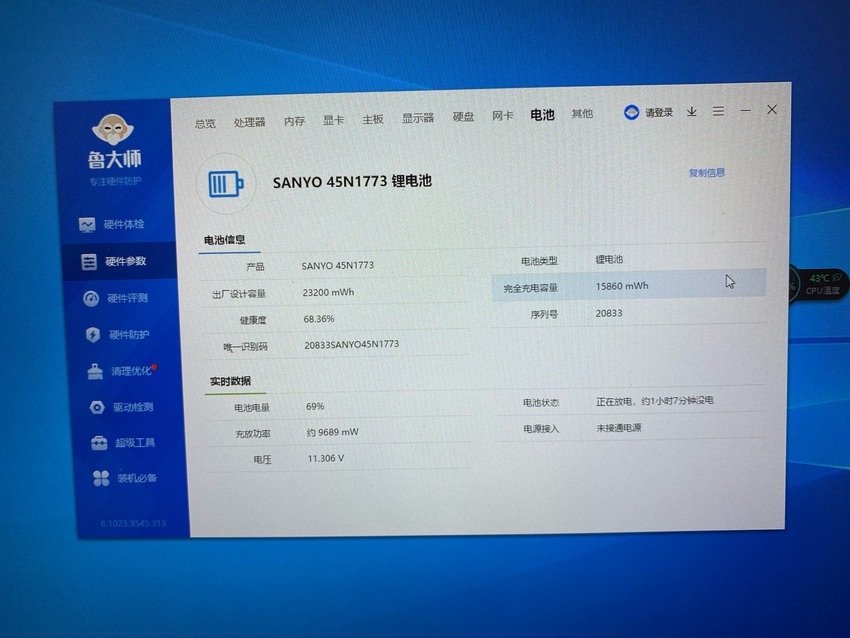
Task: Switch to the 处理器 tab
Action: [249, 122]
